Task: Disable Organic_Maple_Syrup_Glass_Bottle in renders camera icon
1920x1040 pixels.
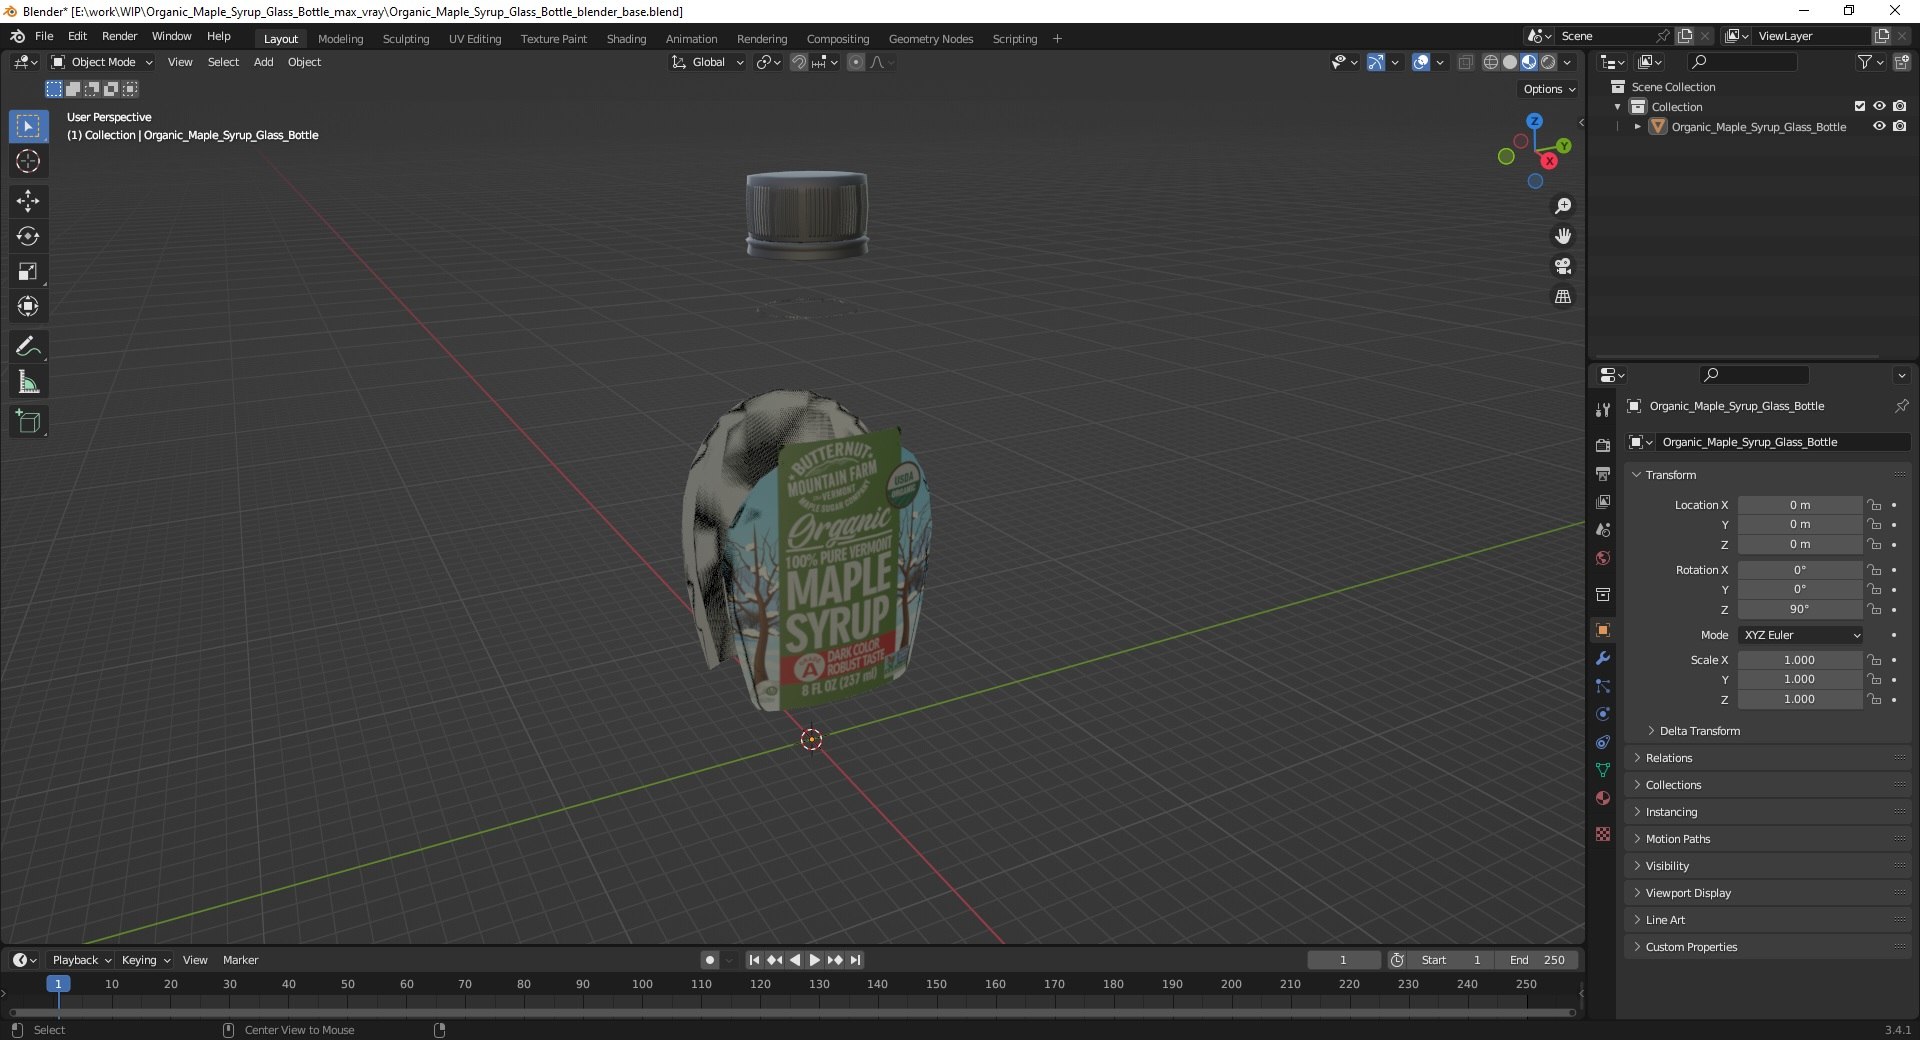Action: coord(1899,127)
